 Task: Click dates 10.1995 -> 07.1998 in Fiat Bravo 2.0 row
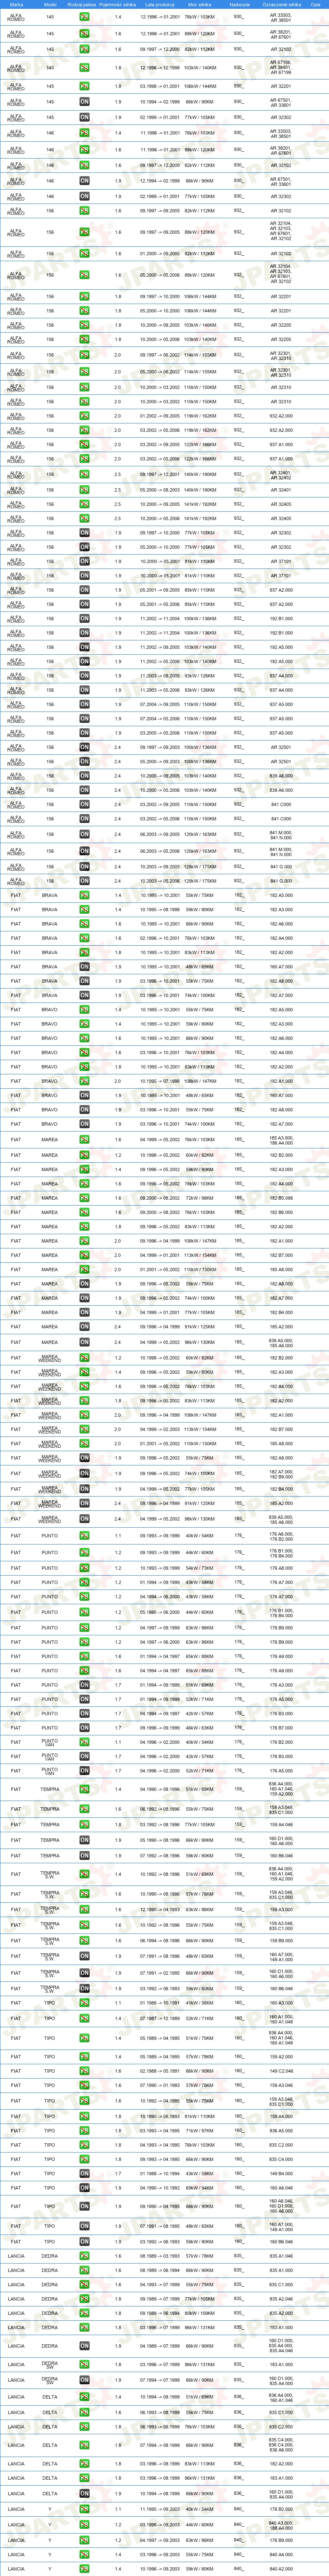160,1081
